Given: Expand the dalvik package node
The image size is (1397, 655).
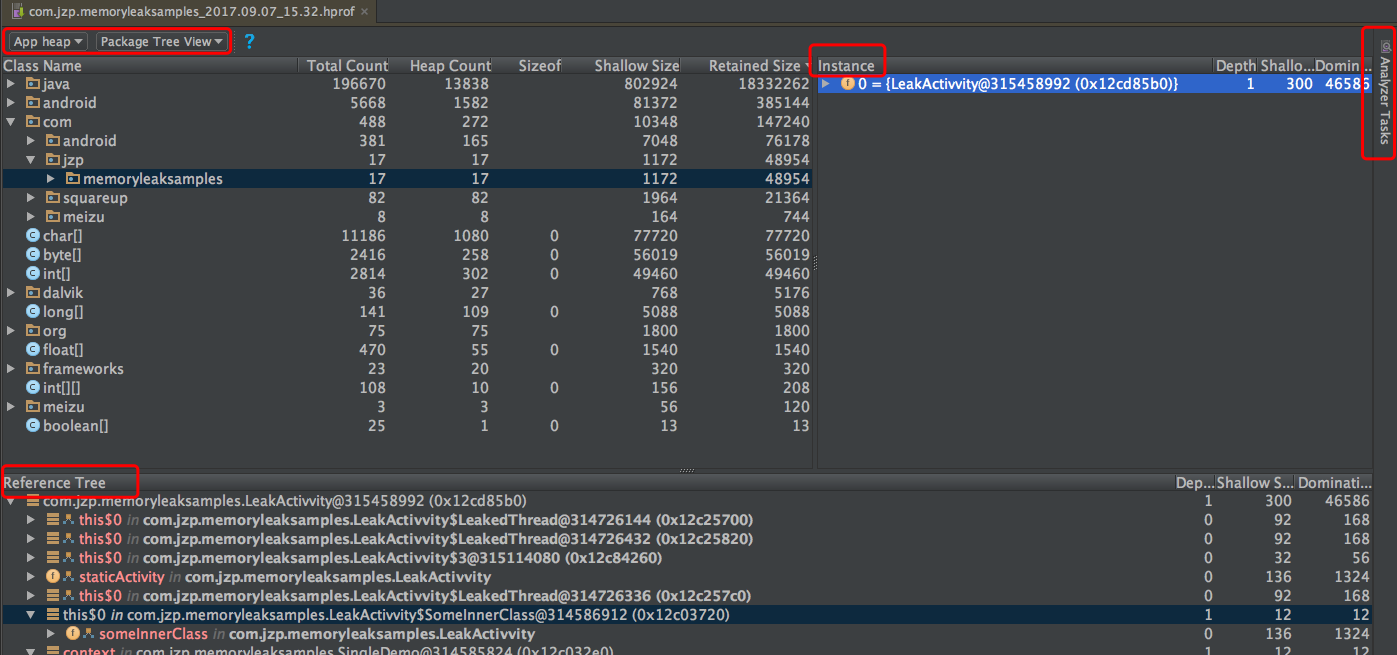Looking at the screenshot, I should click(x=11, y=293).
